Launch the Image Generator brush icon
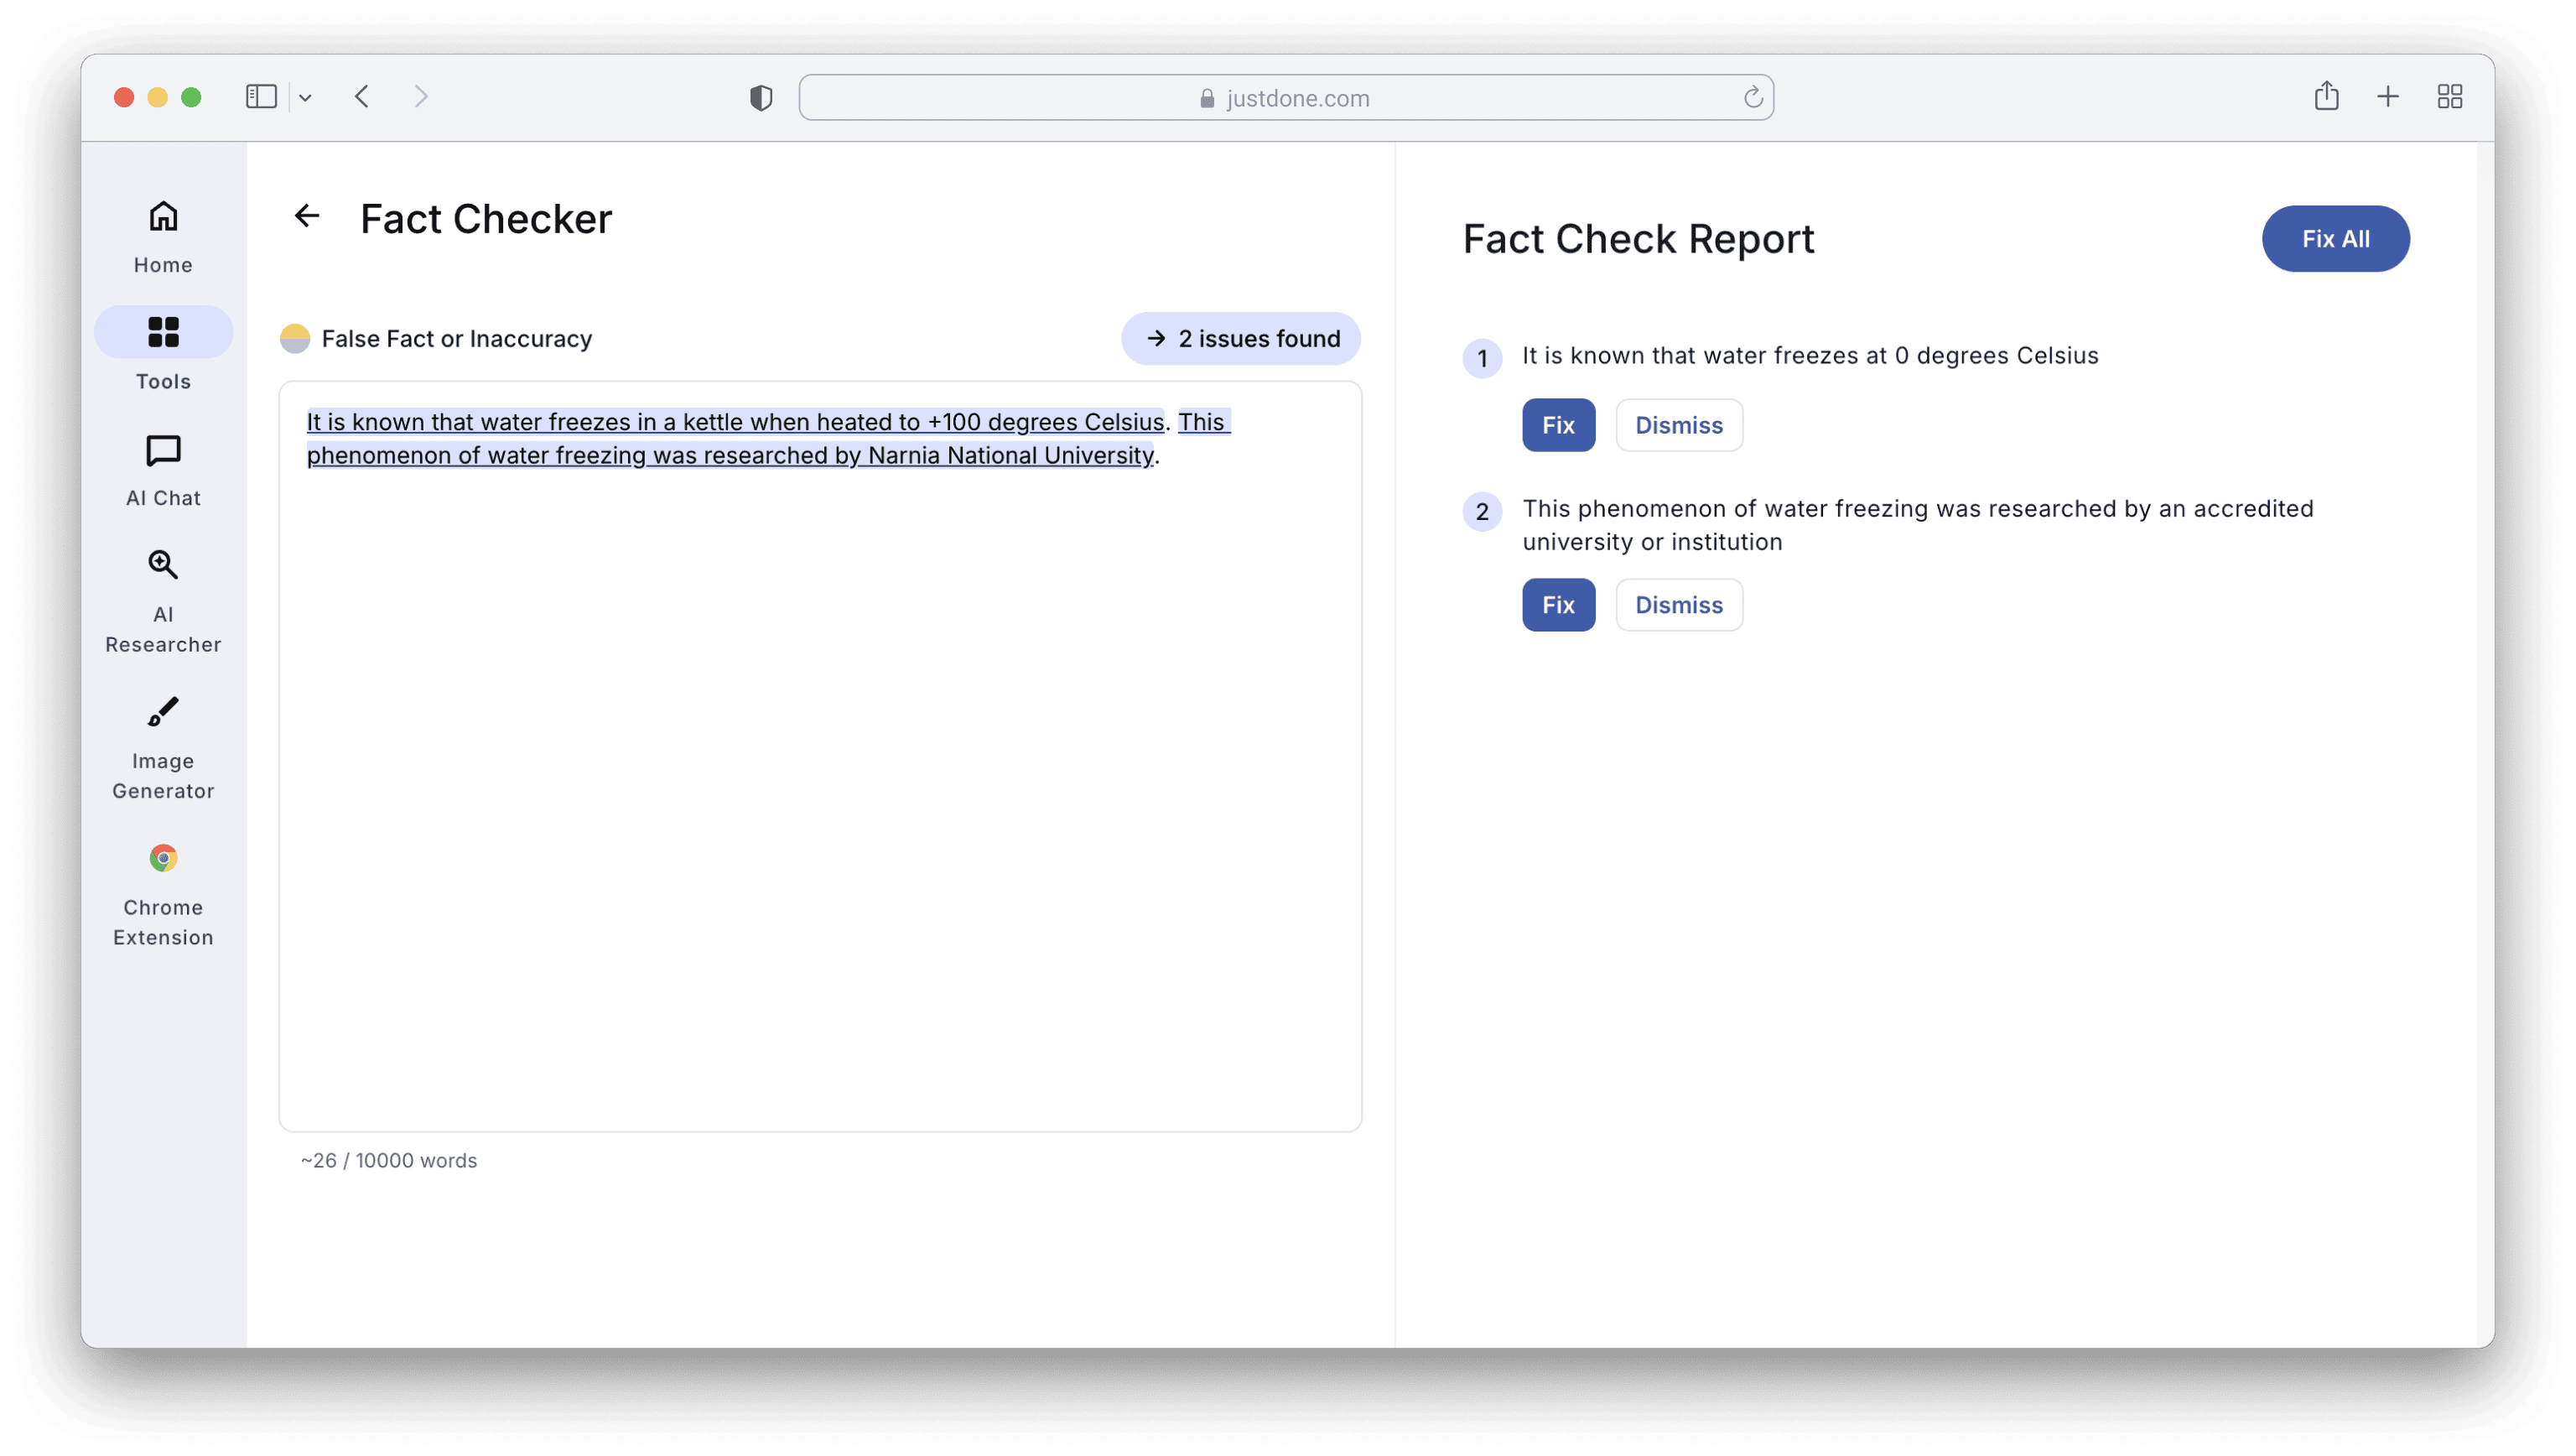This screenshot has width=2576, height=1456. 163,712
